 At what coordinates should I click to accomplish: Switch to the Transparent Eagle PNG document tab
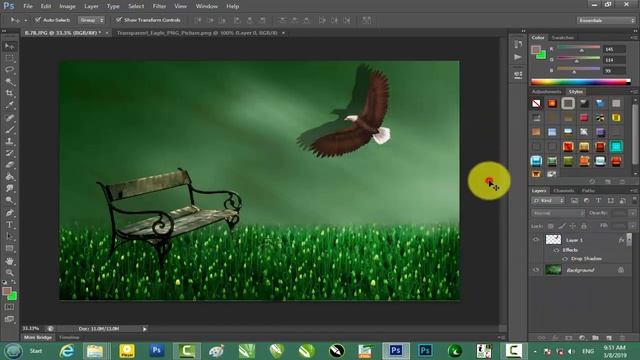click(x=197, y=33)
